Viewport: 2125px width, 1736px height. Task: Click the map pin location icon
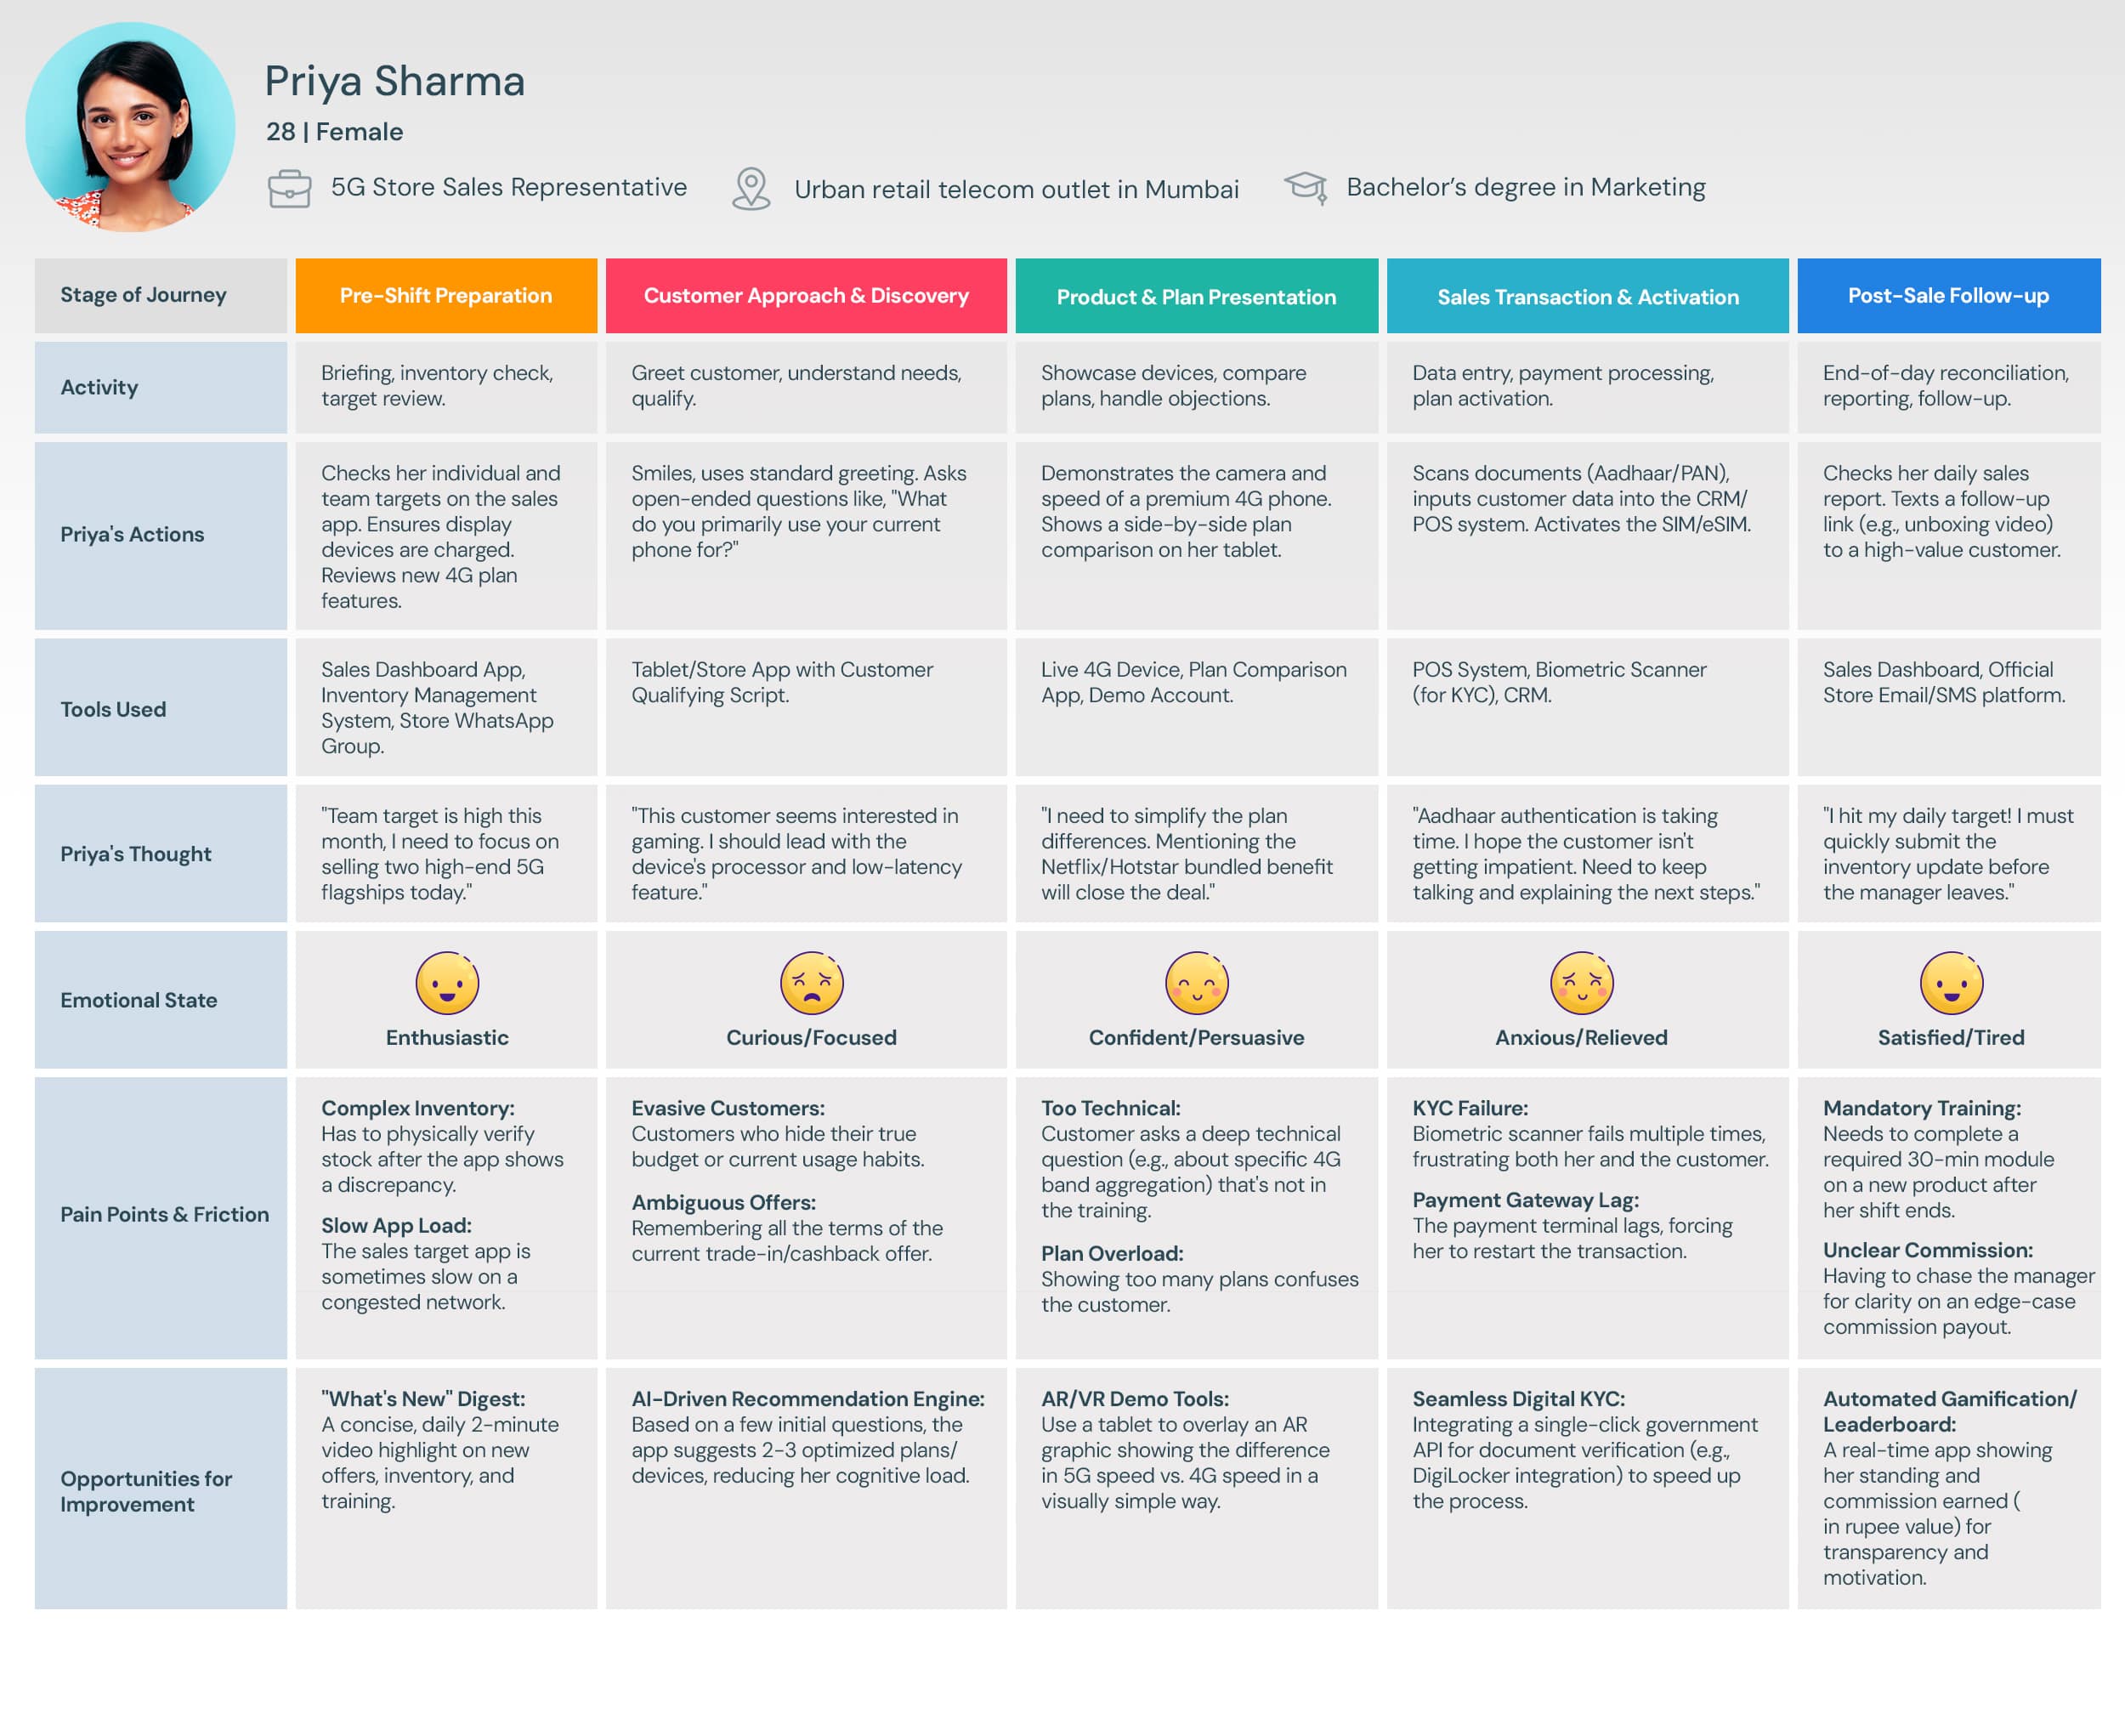[751, 188]
